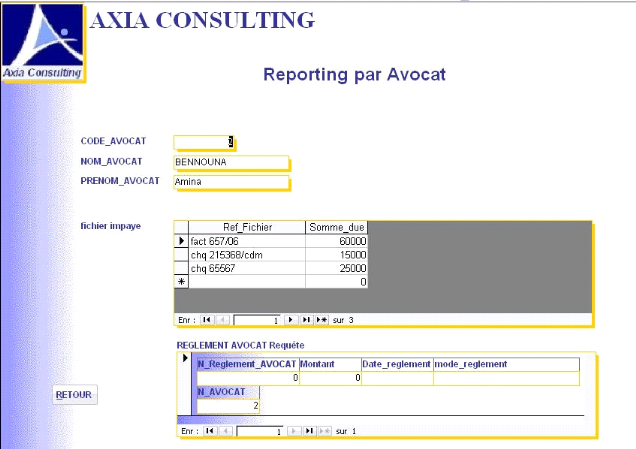Image resolution: width=636 pixels, height=449 pixels.
Task: Click the N_AVOCAT field showing 2
Action: click(228, 406)
